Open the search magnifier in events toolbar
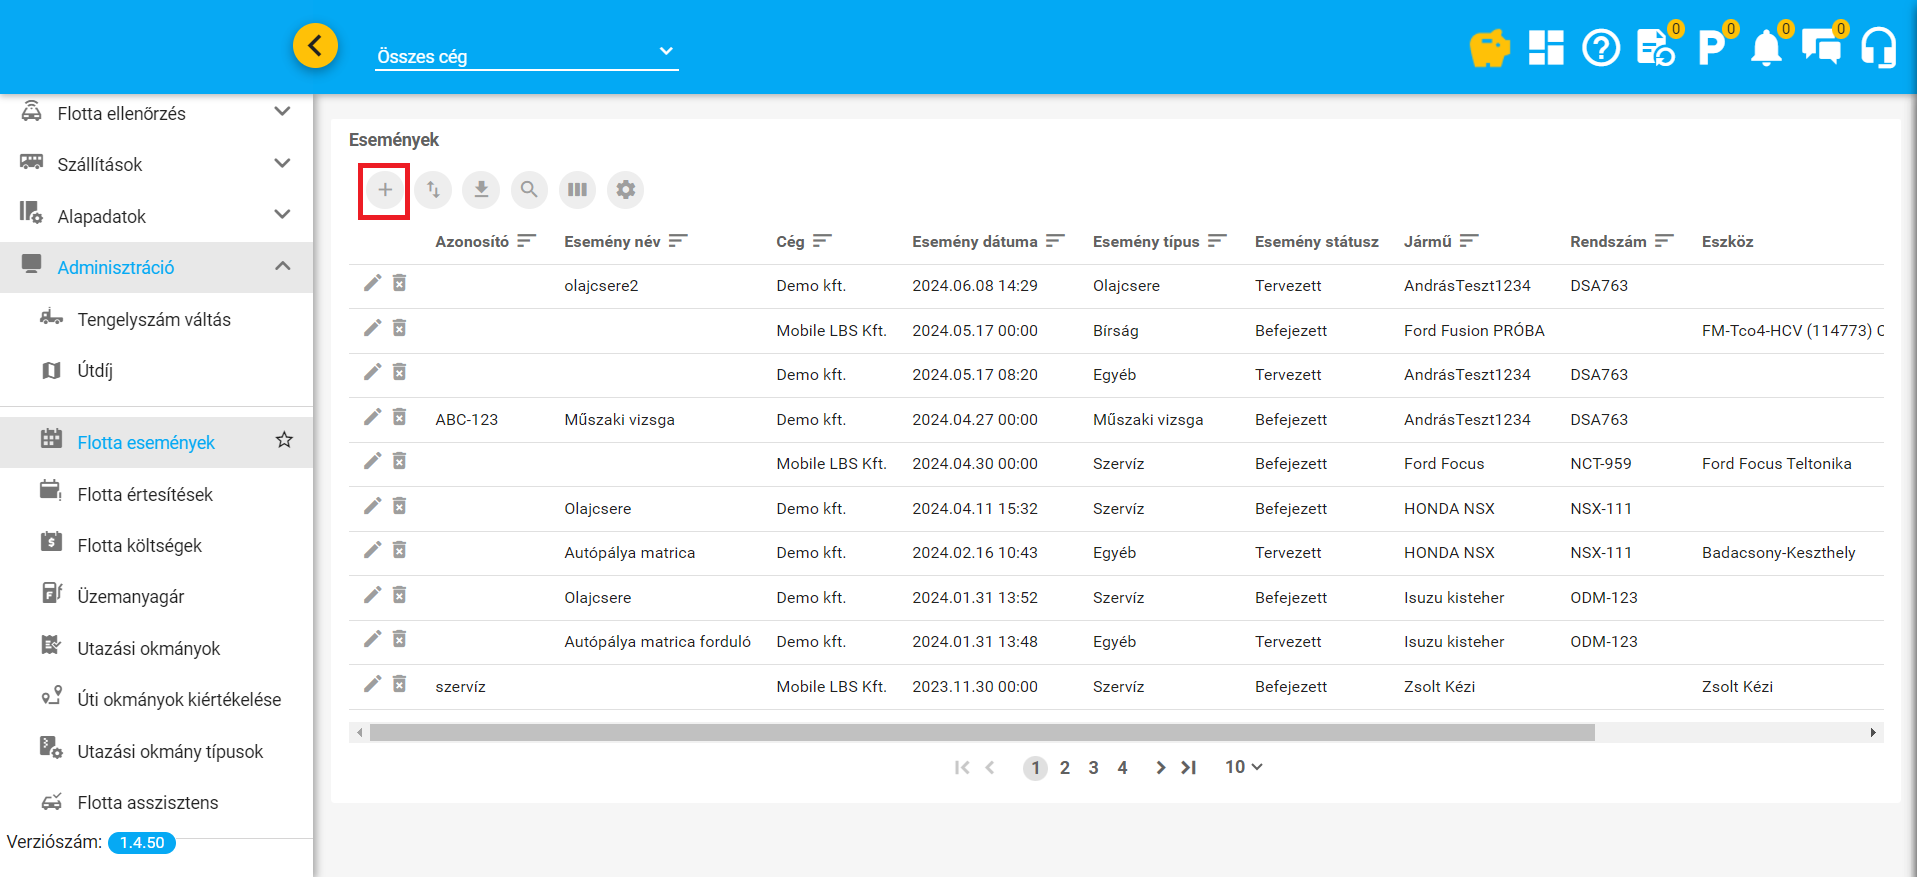Screen dimensions: 1917x877 coord(529,190)
